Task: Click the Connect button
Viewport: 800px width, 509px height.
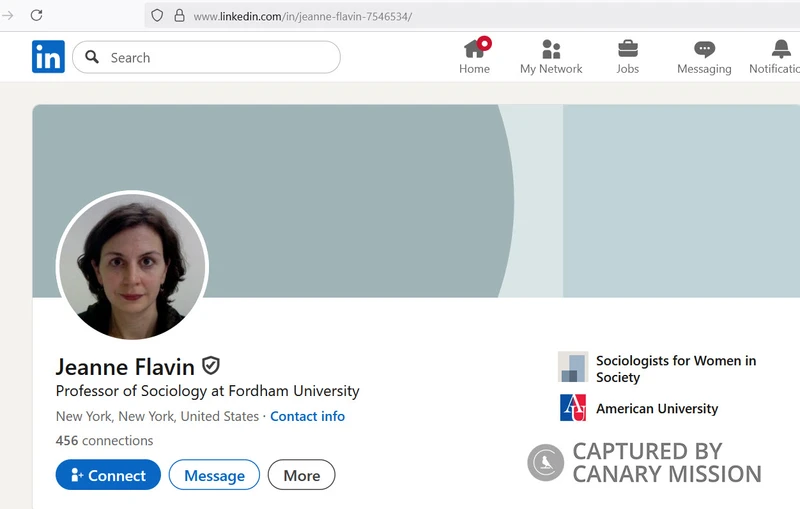Action: tap(108, 475)
